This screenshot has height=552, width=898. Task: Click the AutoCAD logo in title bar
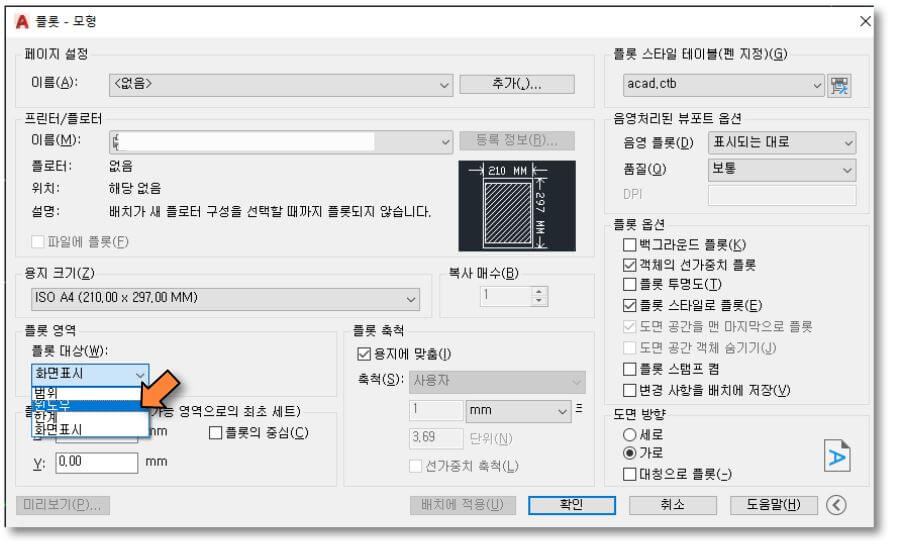22,22
